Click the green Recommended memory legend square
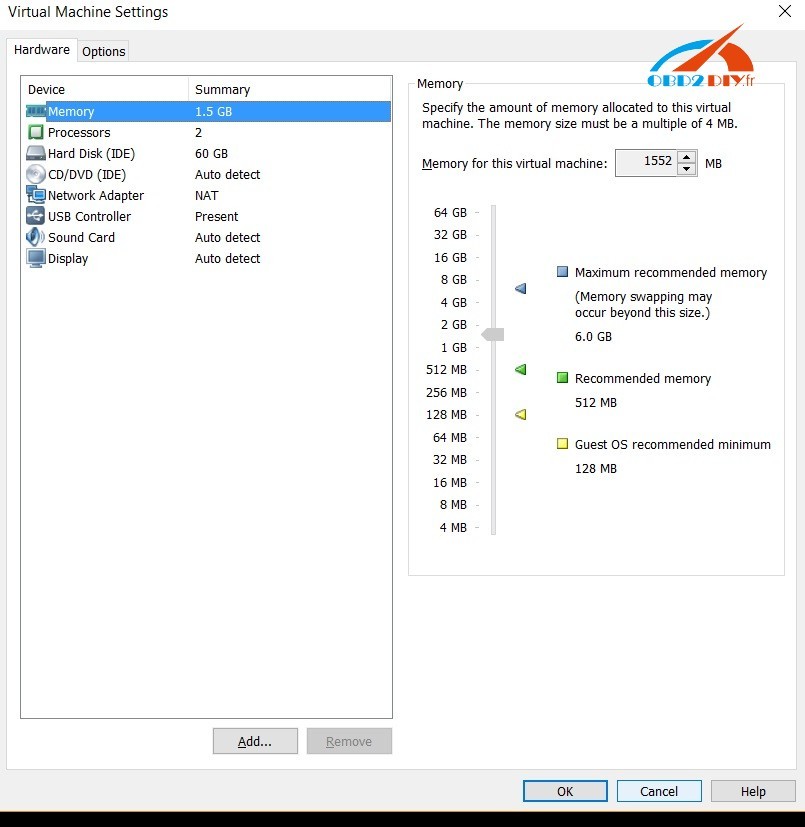This screenshot has height=827, width=805. point(562,378)
